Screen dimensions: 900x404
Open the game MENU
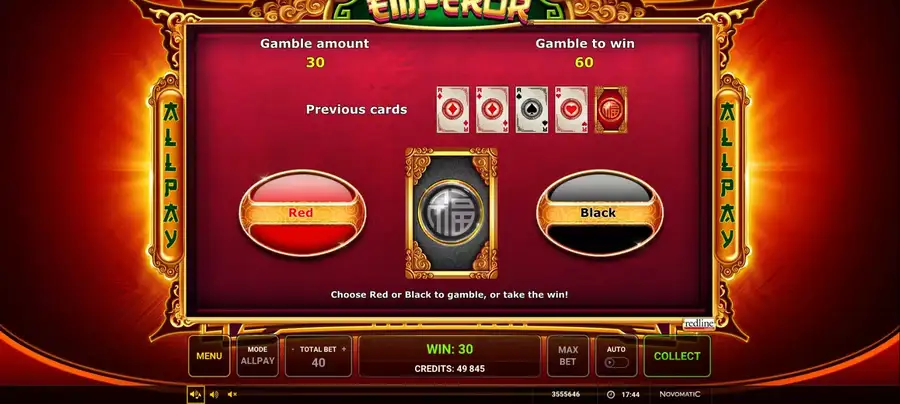pyautogui.click(x=209, y=356)
